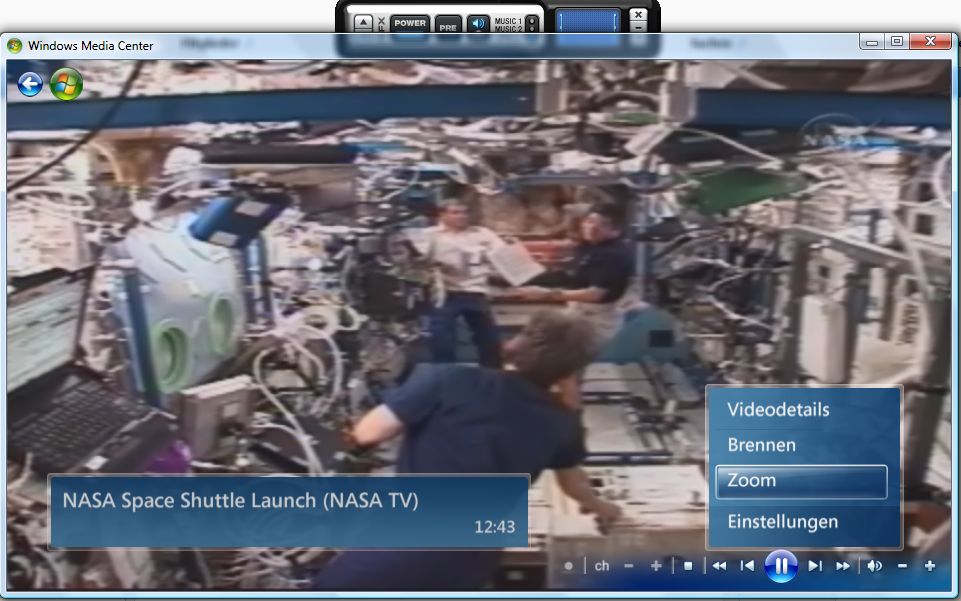The width and height of the screenshot is (961, 601).
Task: Minimize the gadget with dash button
Action: 638,28
